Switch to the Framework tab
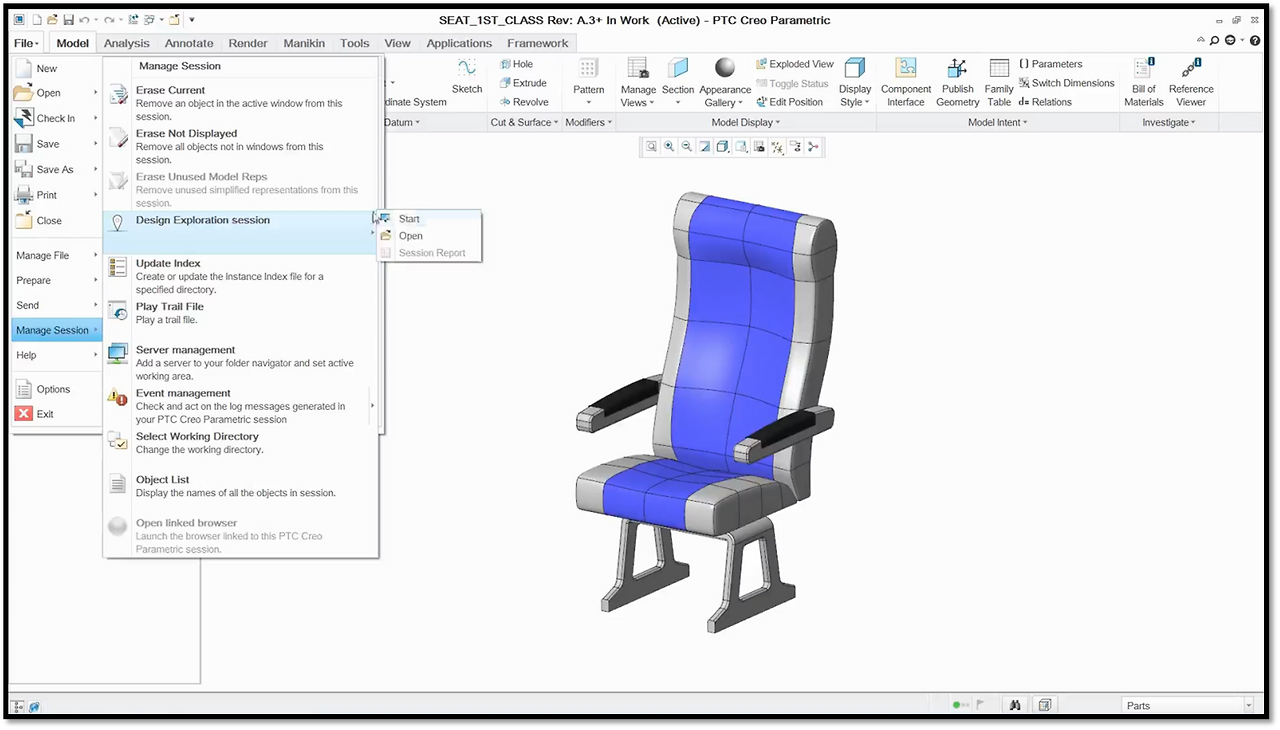 537,43
